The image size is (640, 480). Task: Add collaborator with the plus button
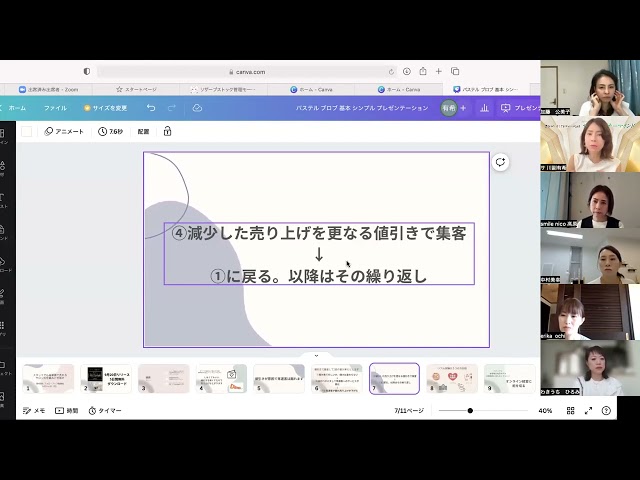coord(463,108)
